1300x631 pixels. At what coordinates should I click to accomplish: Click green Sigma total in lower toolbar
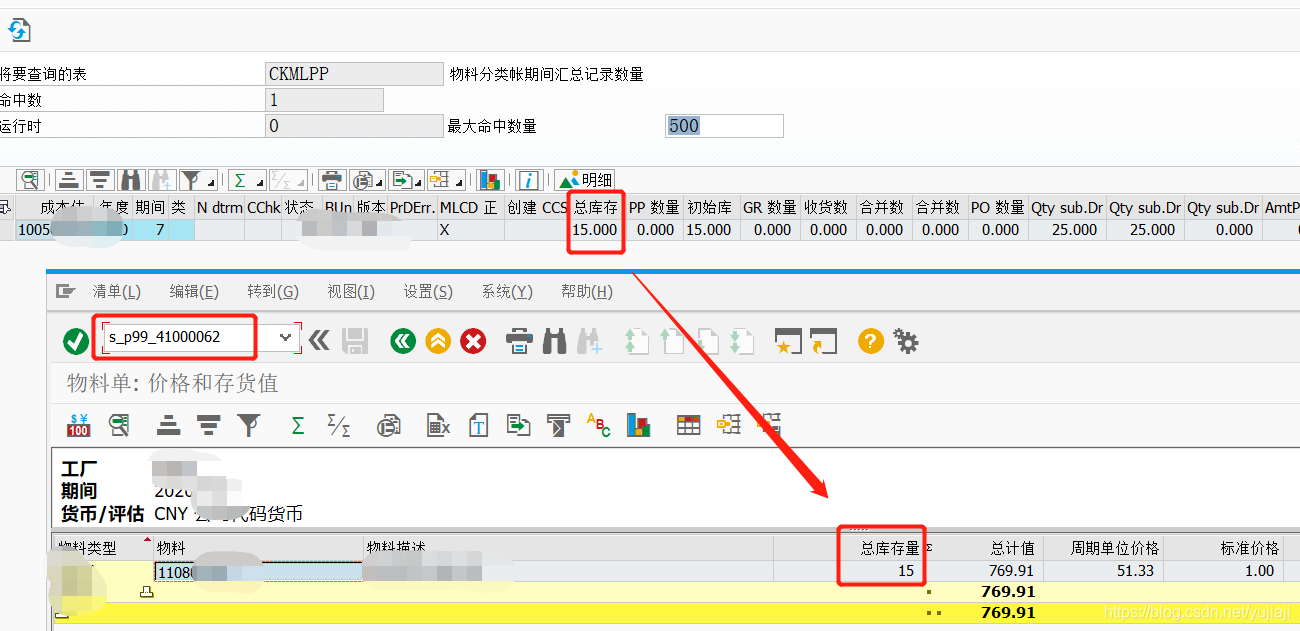click(297, 425)
